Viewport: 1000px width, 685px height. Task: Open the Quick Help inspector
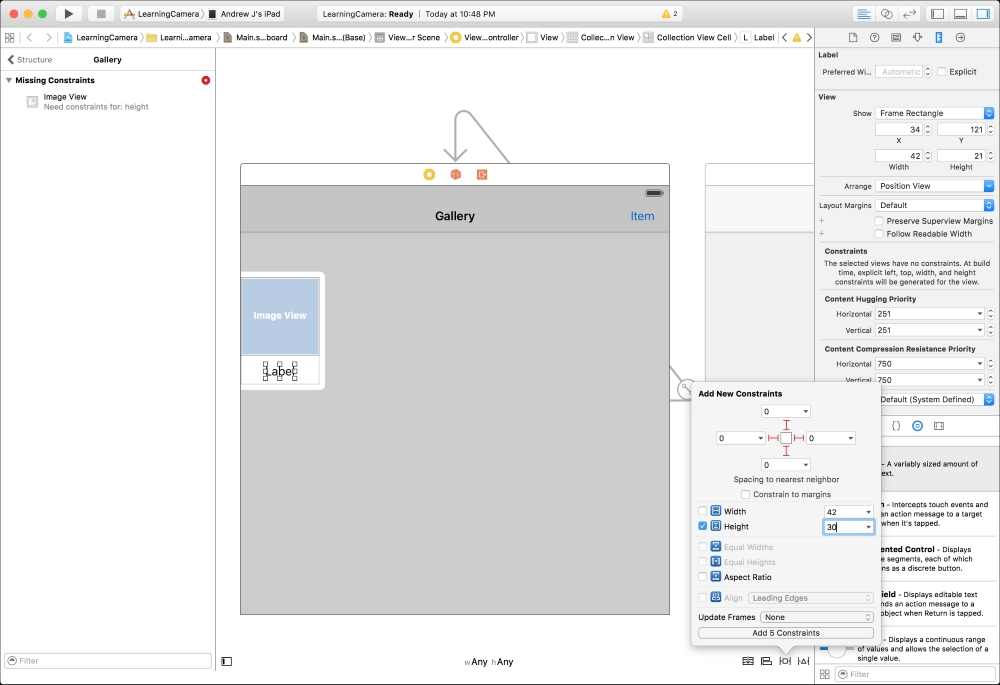point(875,37)
